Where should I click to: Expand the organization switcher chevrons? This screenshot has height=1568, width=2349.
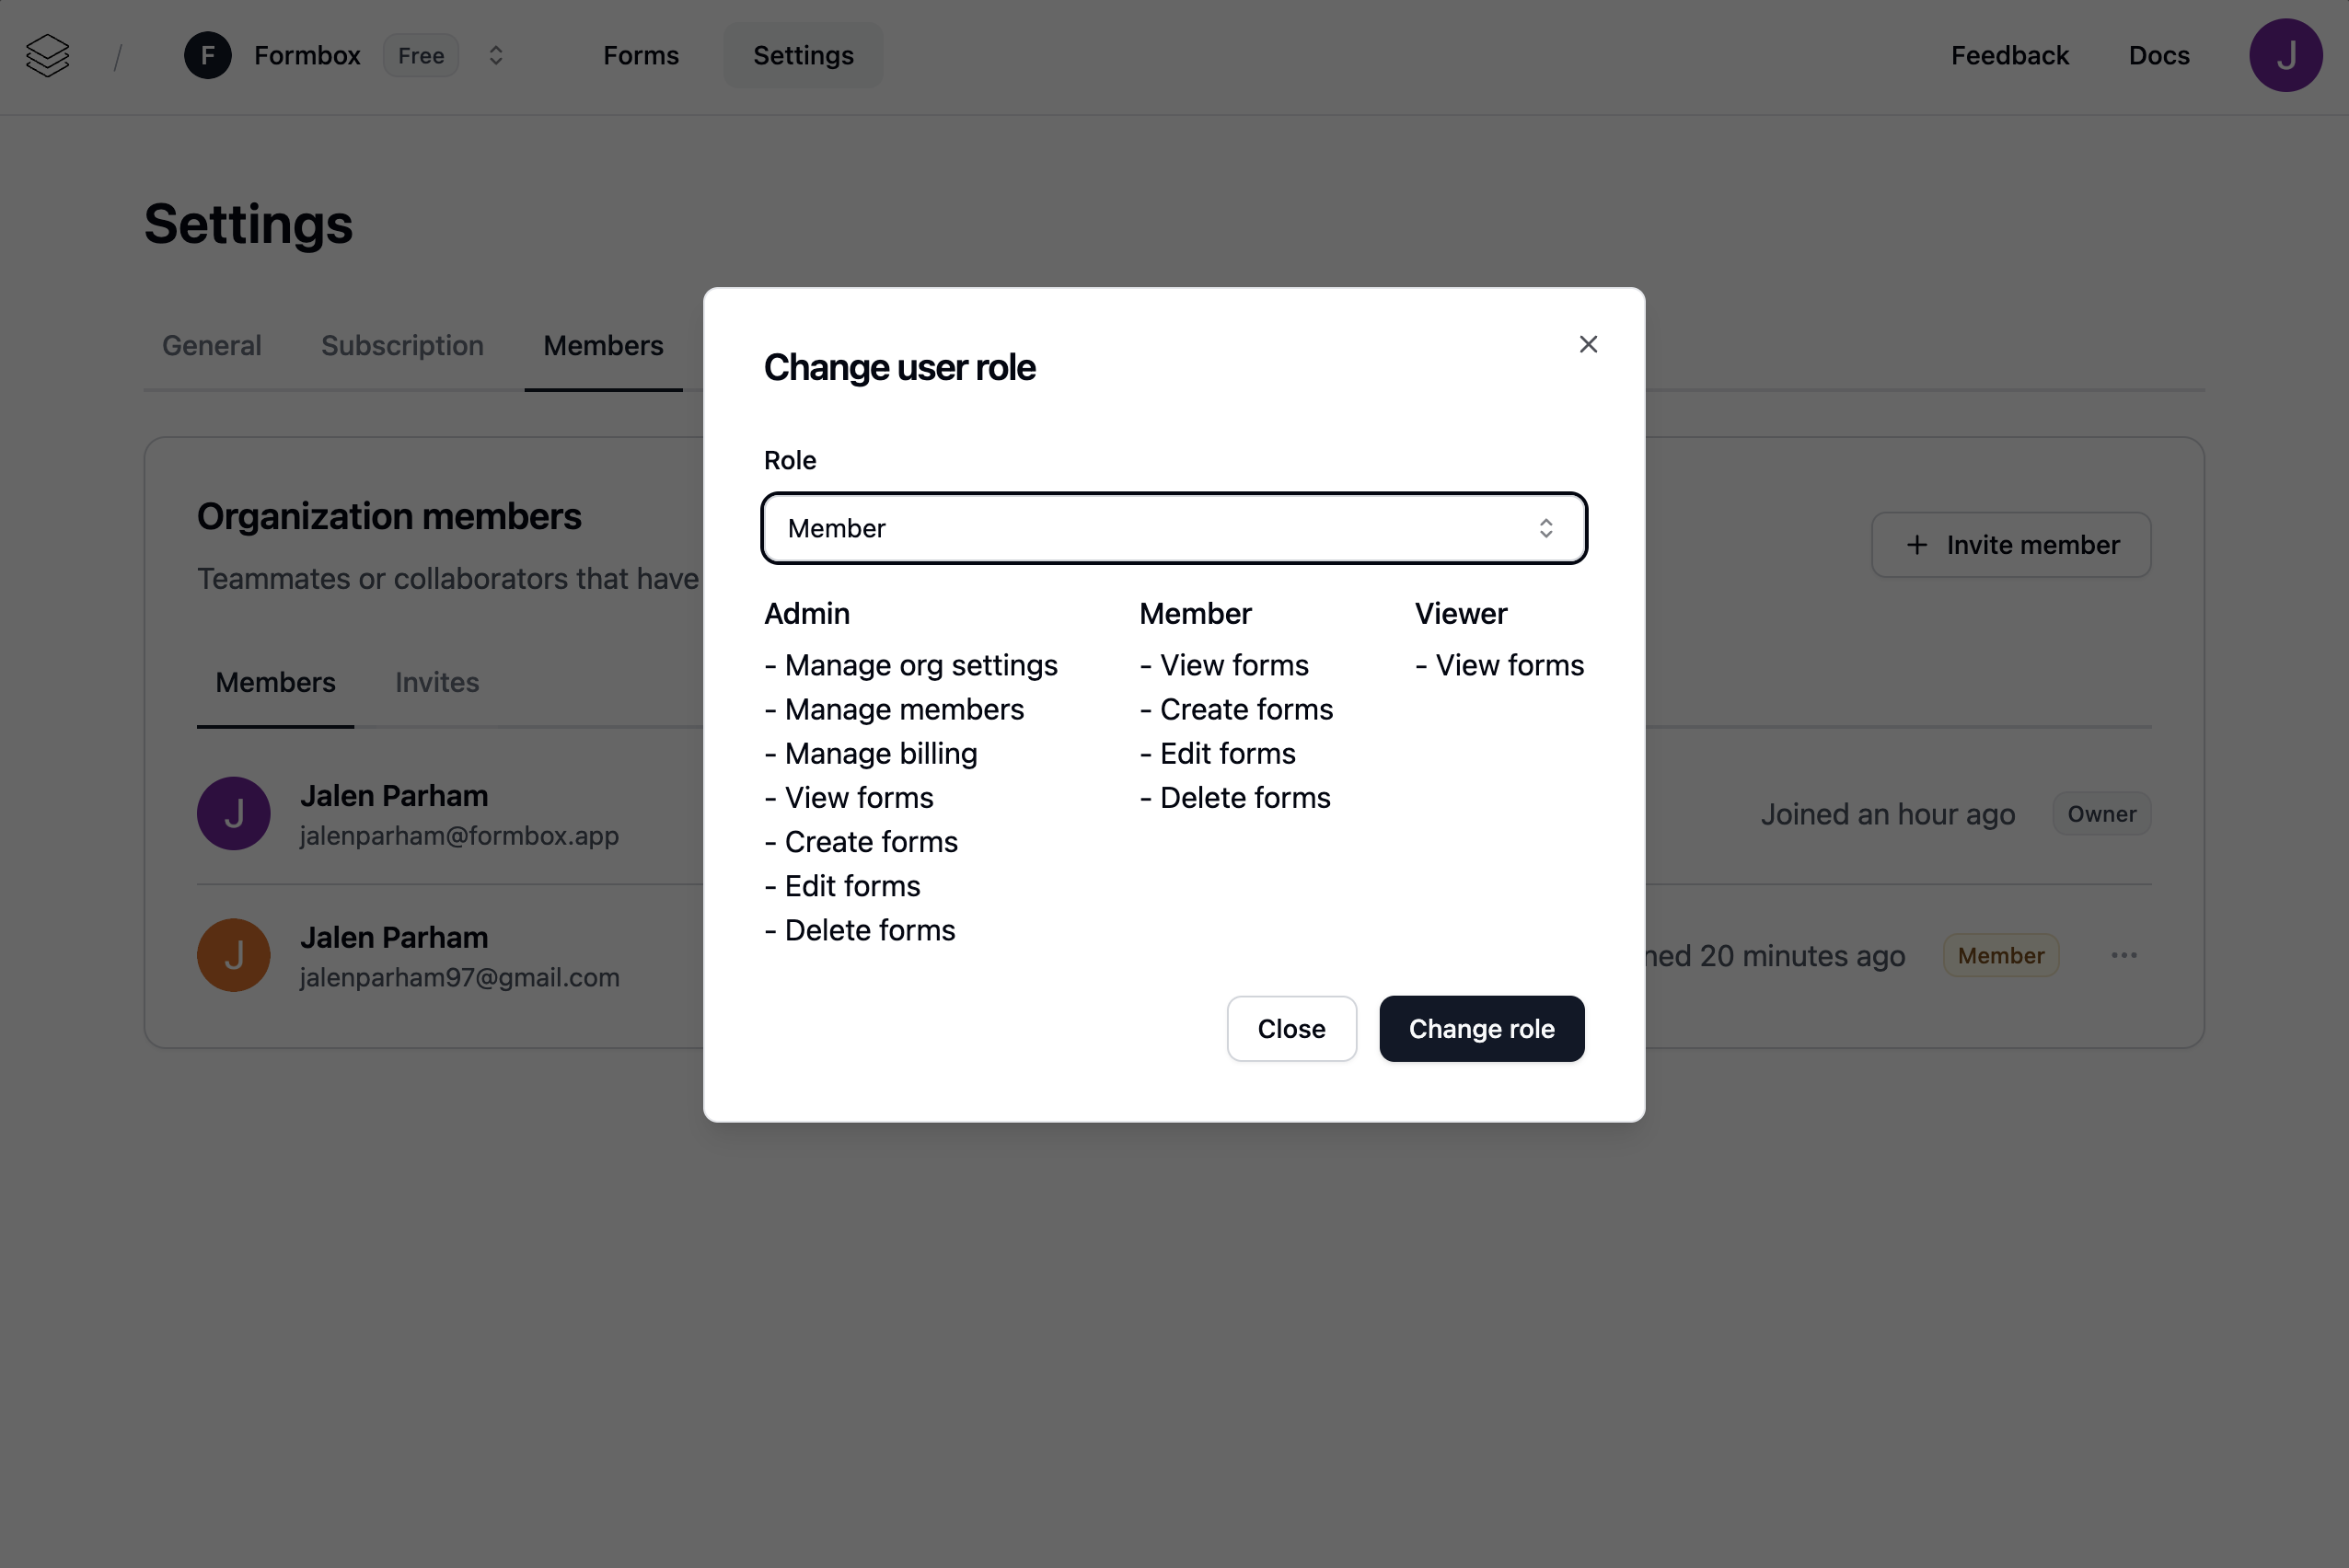click(496, 56)
